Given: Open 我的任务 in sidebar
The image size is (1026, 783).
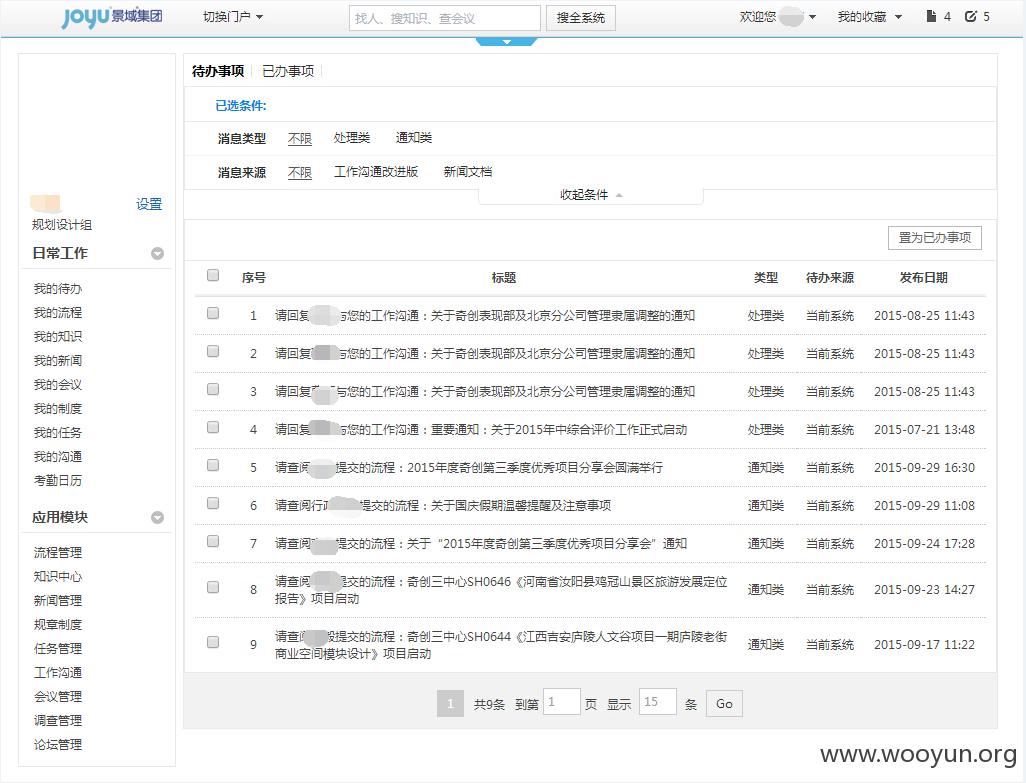Looking at the screenshot, I should [x=58, y=432].
